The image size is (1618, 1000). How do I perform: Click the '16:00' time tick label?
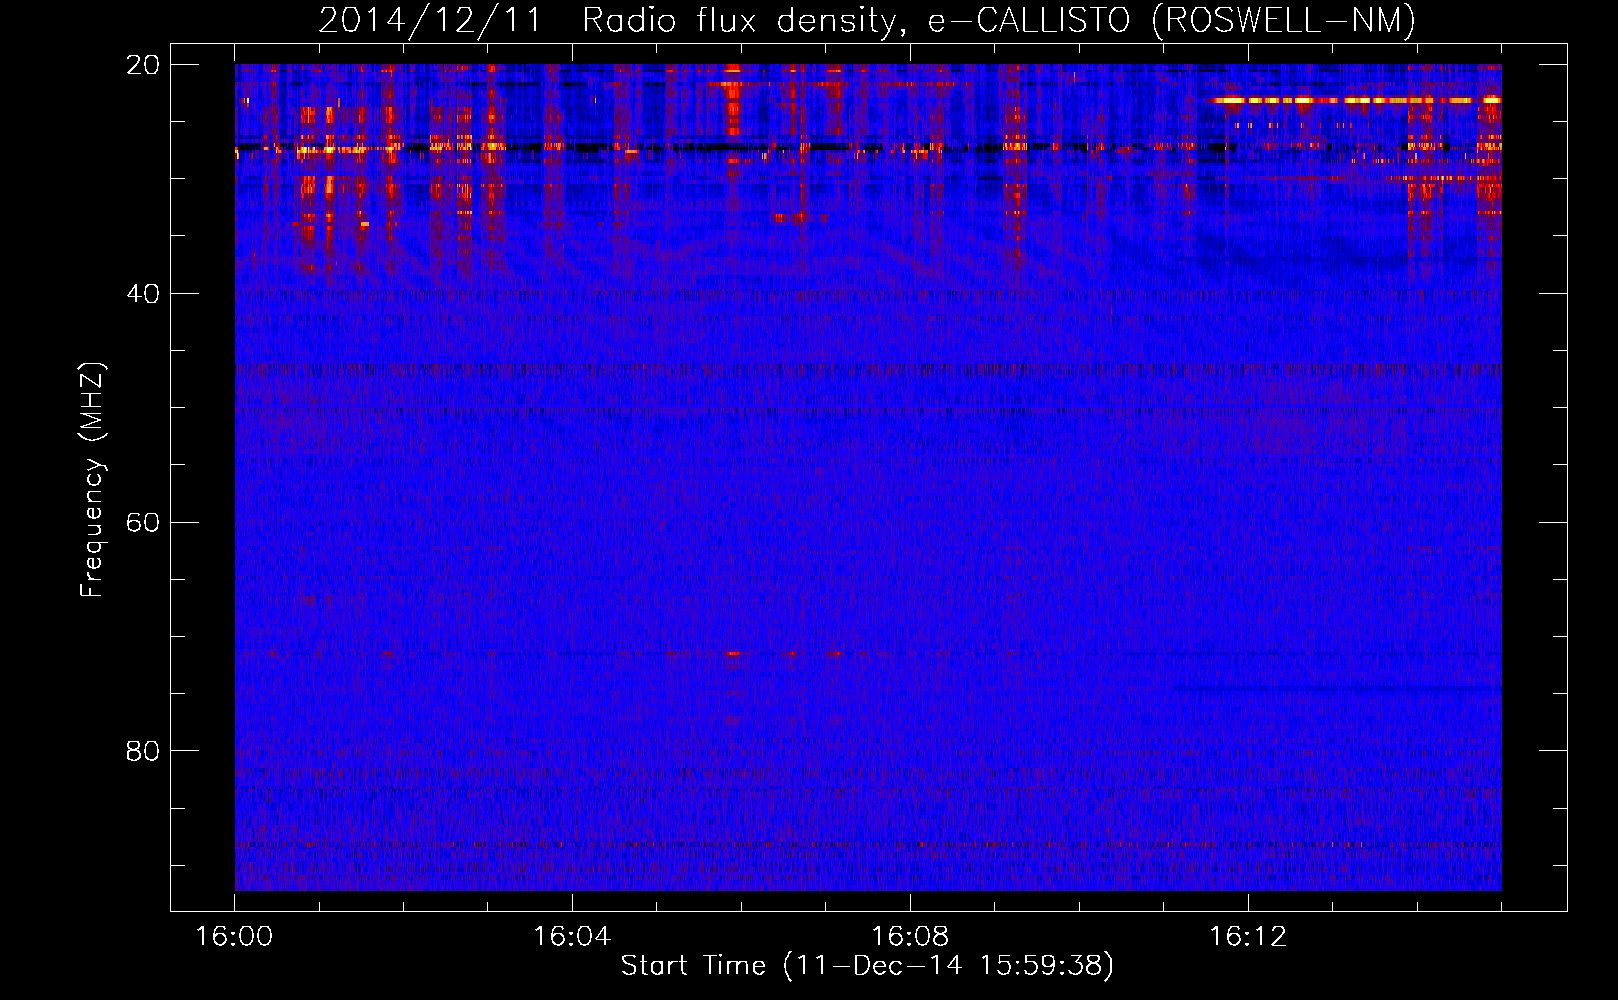[234, 937]
